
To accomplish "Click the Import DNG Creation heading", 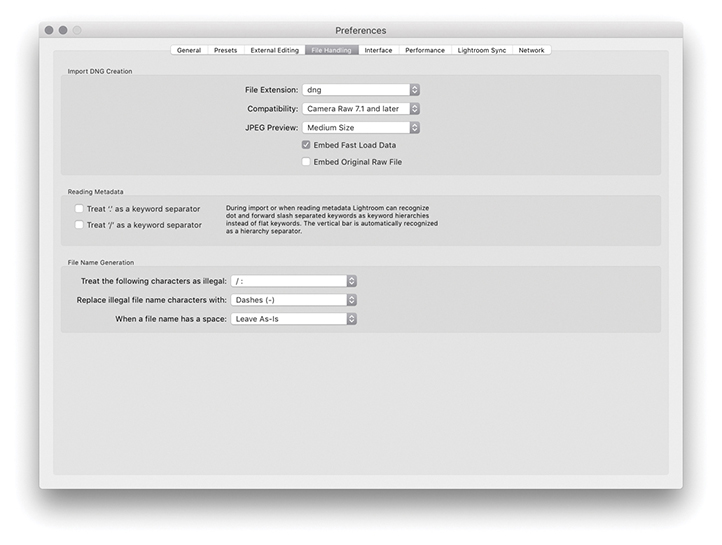I will coord(100,71).
